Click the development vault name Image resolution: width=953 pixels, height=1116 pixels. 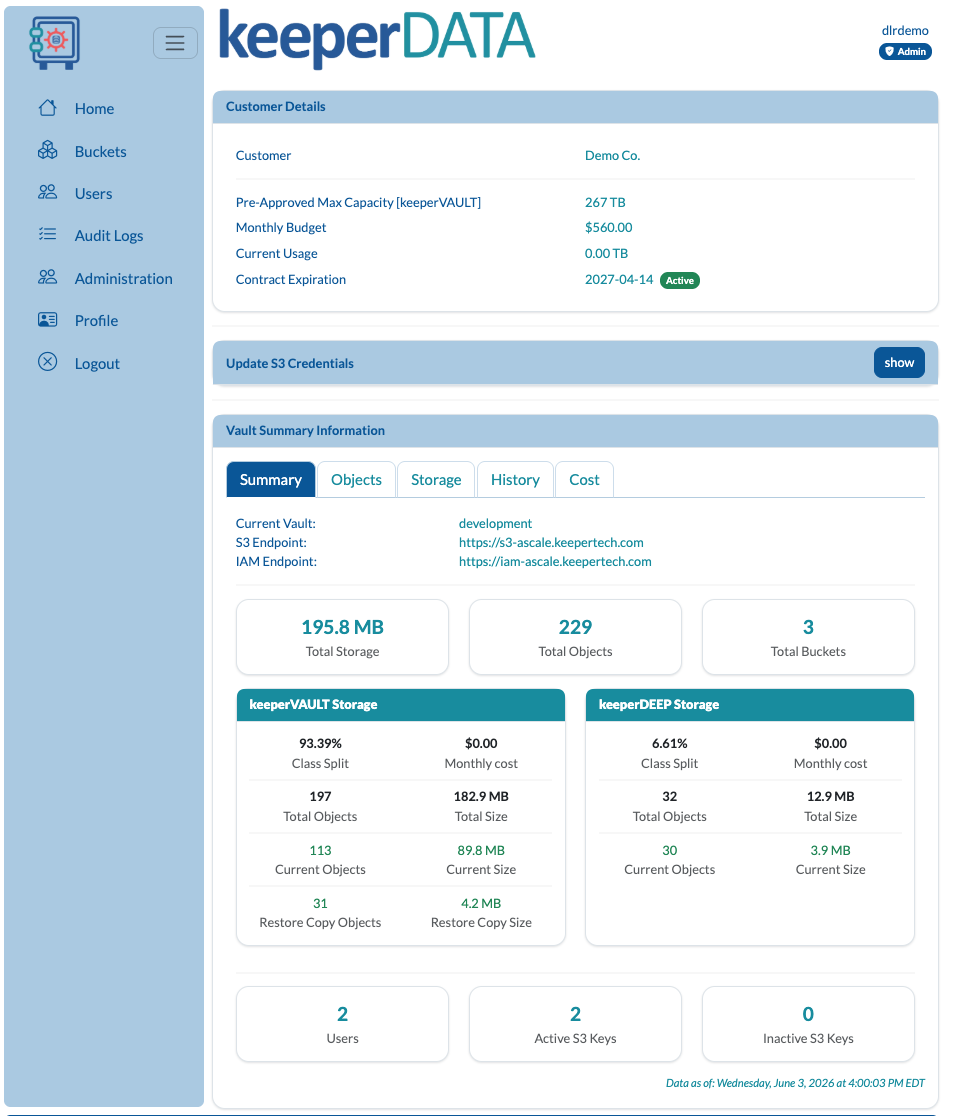tap(495, 523)
